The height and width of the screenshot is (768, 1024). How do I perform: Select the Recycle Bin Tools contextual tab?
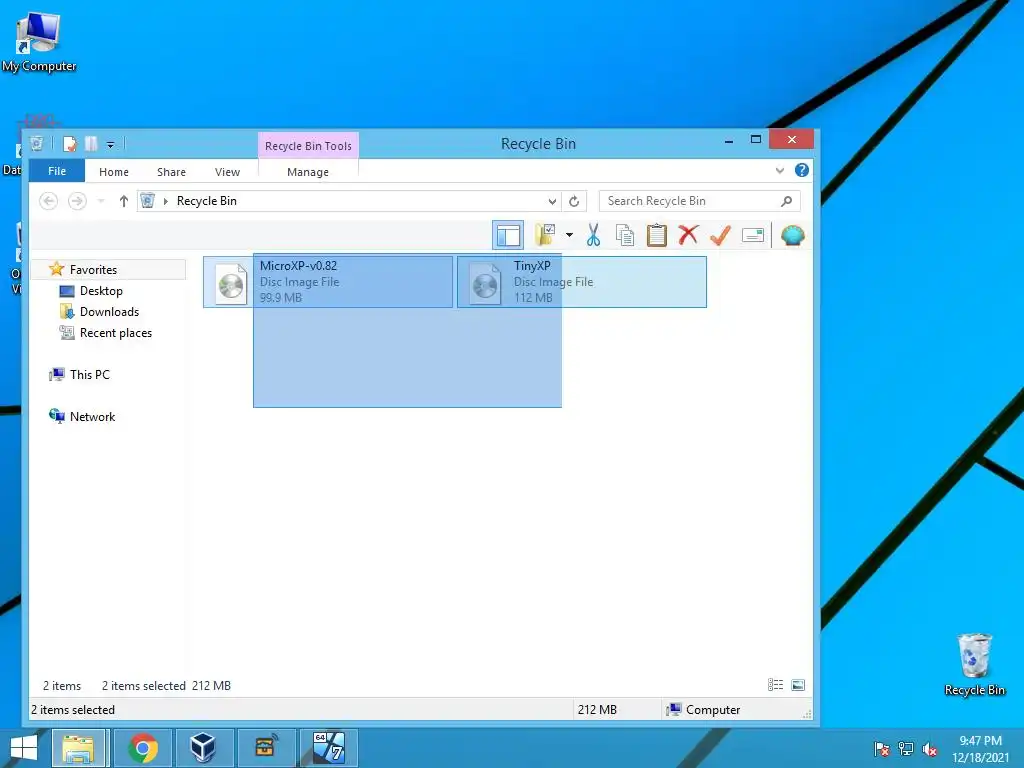[x=308, y=146]
